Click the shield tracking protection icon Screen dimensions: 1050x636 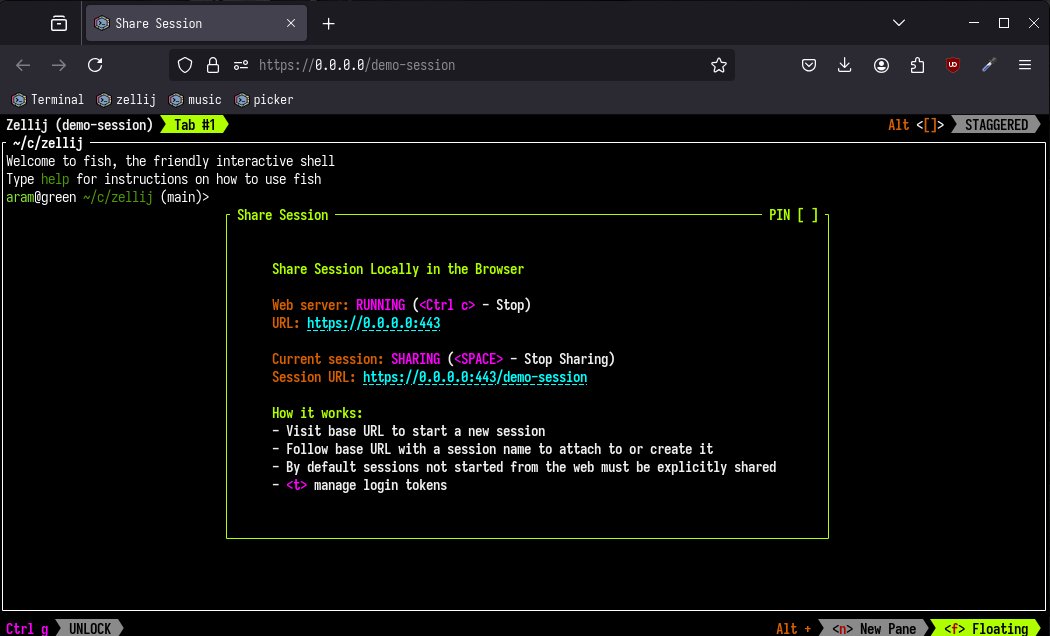pos(185,65)
